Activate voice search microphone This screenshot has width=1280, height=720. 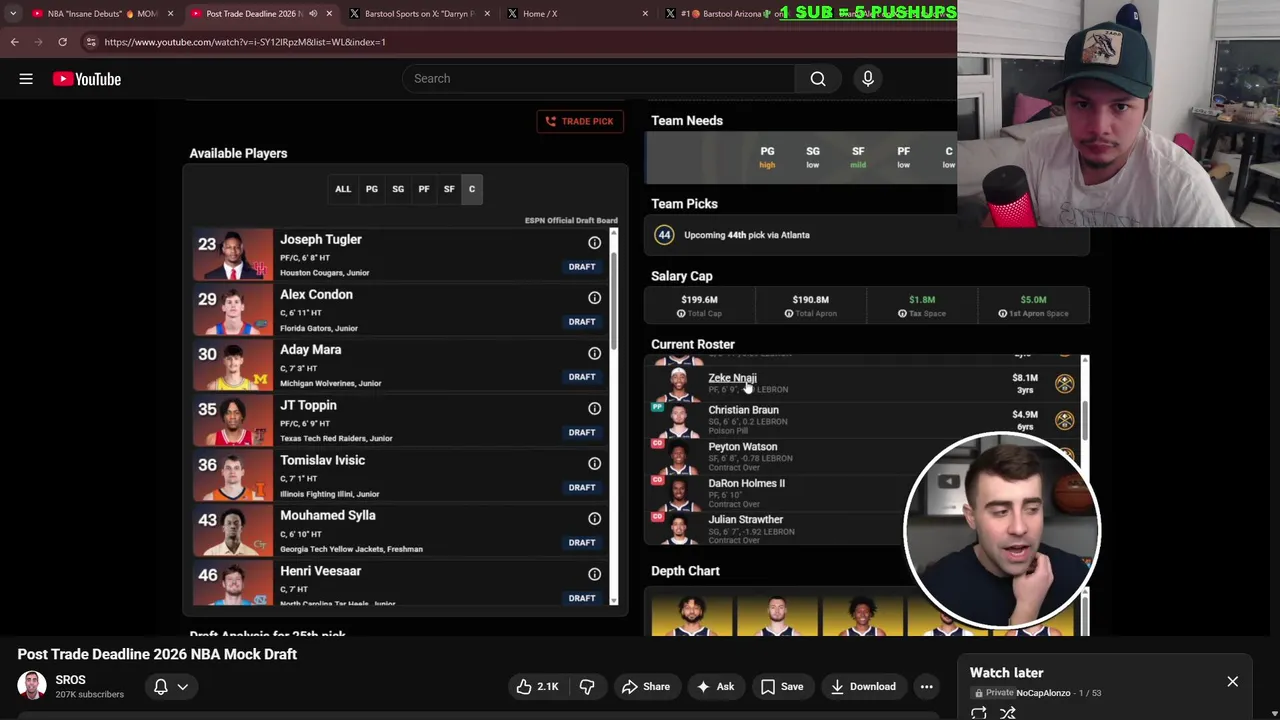tap(868, 79)
